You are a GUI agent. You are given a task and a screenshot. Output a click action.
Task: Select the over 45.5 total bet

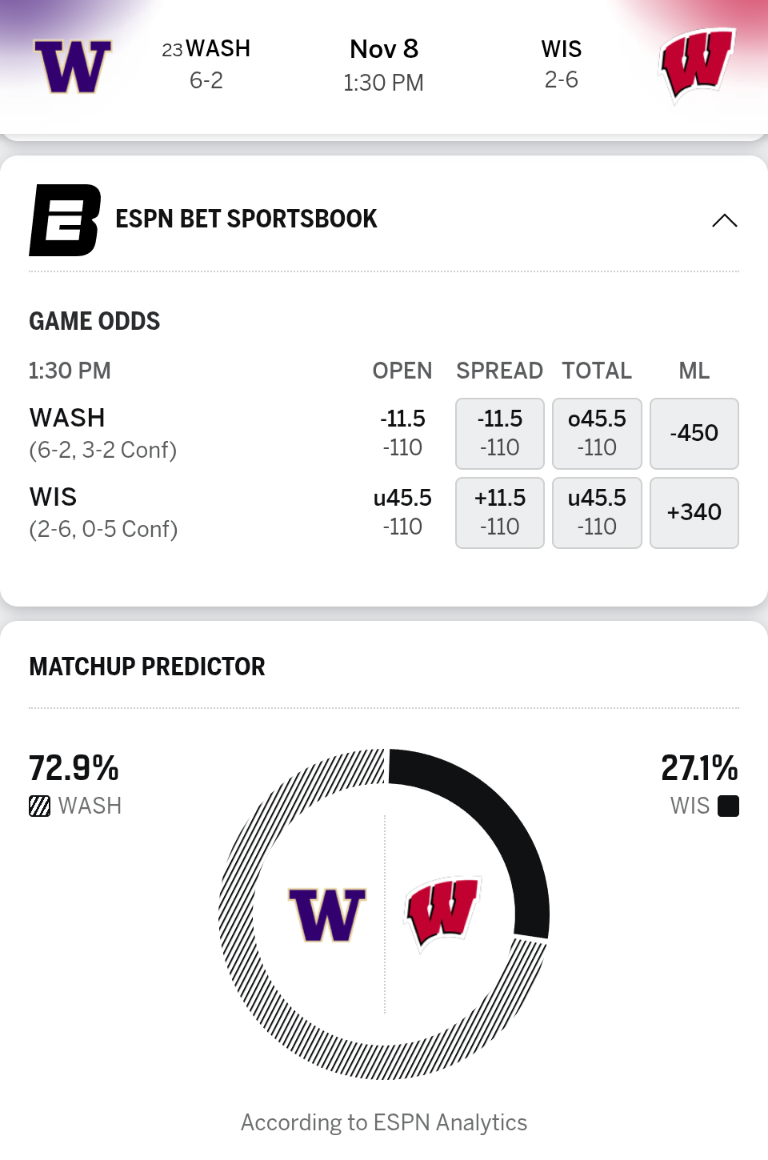point(597,433)
